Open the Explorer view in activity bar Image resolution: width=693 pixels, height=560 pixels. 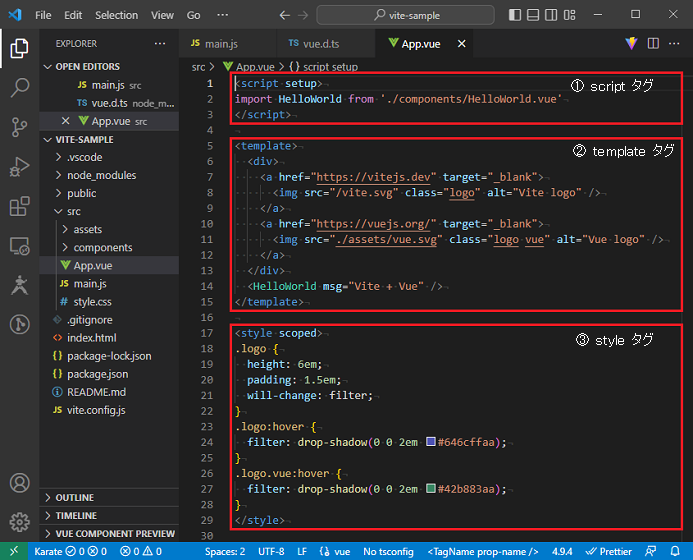19,48
